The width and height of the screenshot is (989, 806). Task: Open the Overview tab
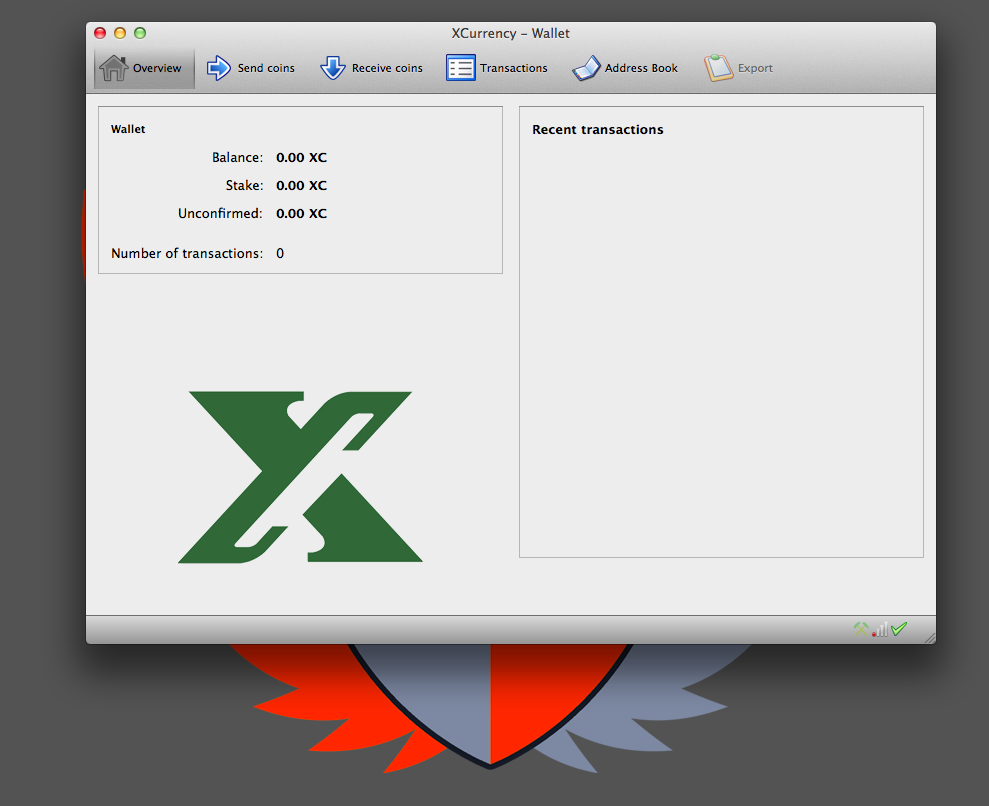(144, 68)
